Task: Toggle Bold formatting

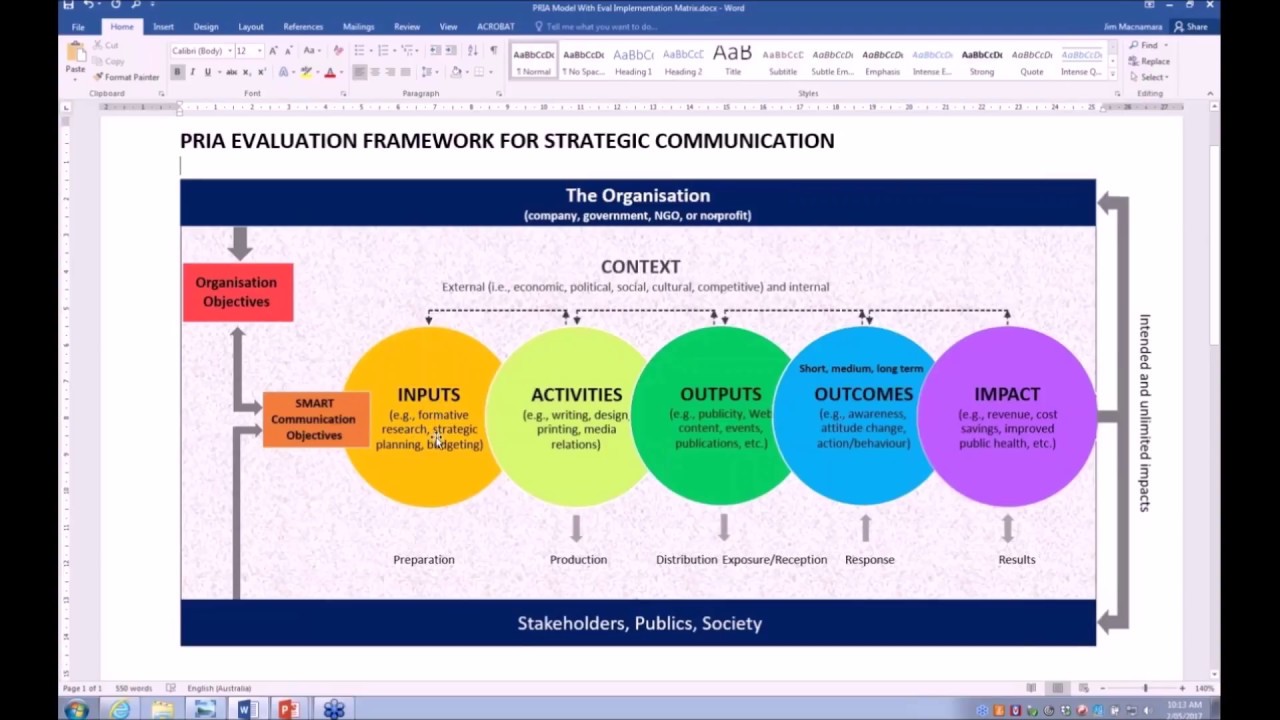Action: (x=177, y=72)
